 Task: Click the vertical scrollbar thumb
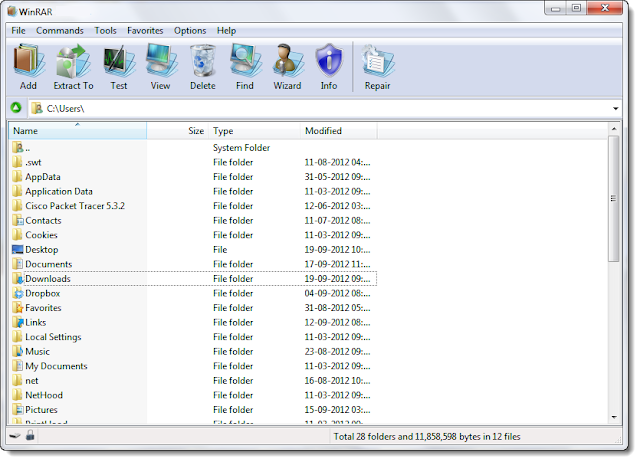tap(613, 199)
